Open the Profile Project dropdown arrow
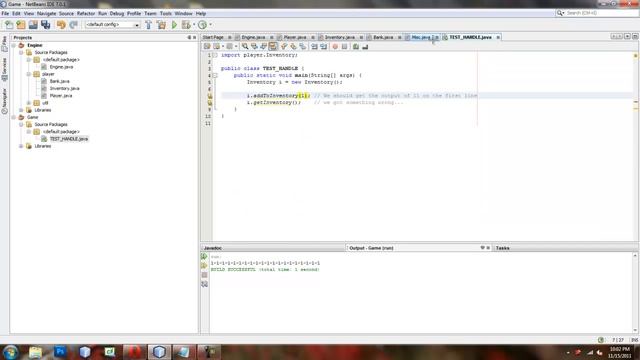The height and width of the screenshot is (360, 640). coord(210,25)
